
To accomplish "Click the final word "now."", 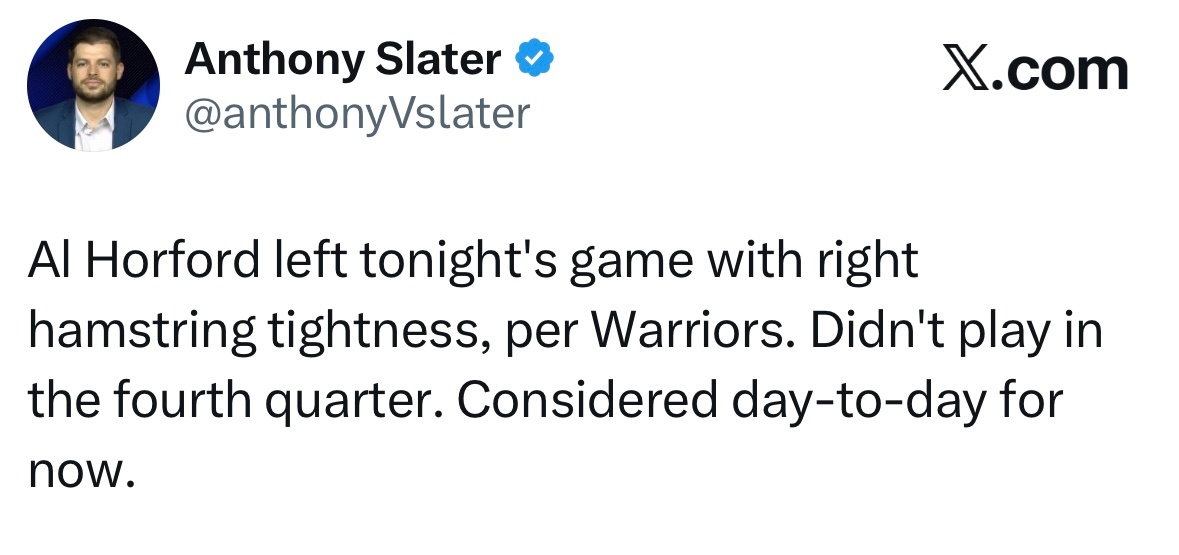I will [x=81, y=474].
